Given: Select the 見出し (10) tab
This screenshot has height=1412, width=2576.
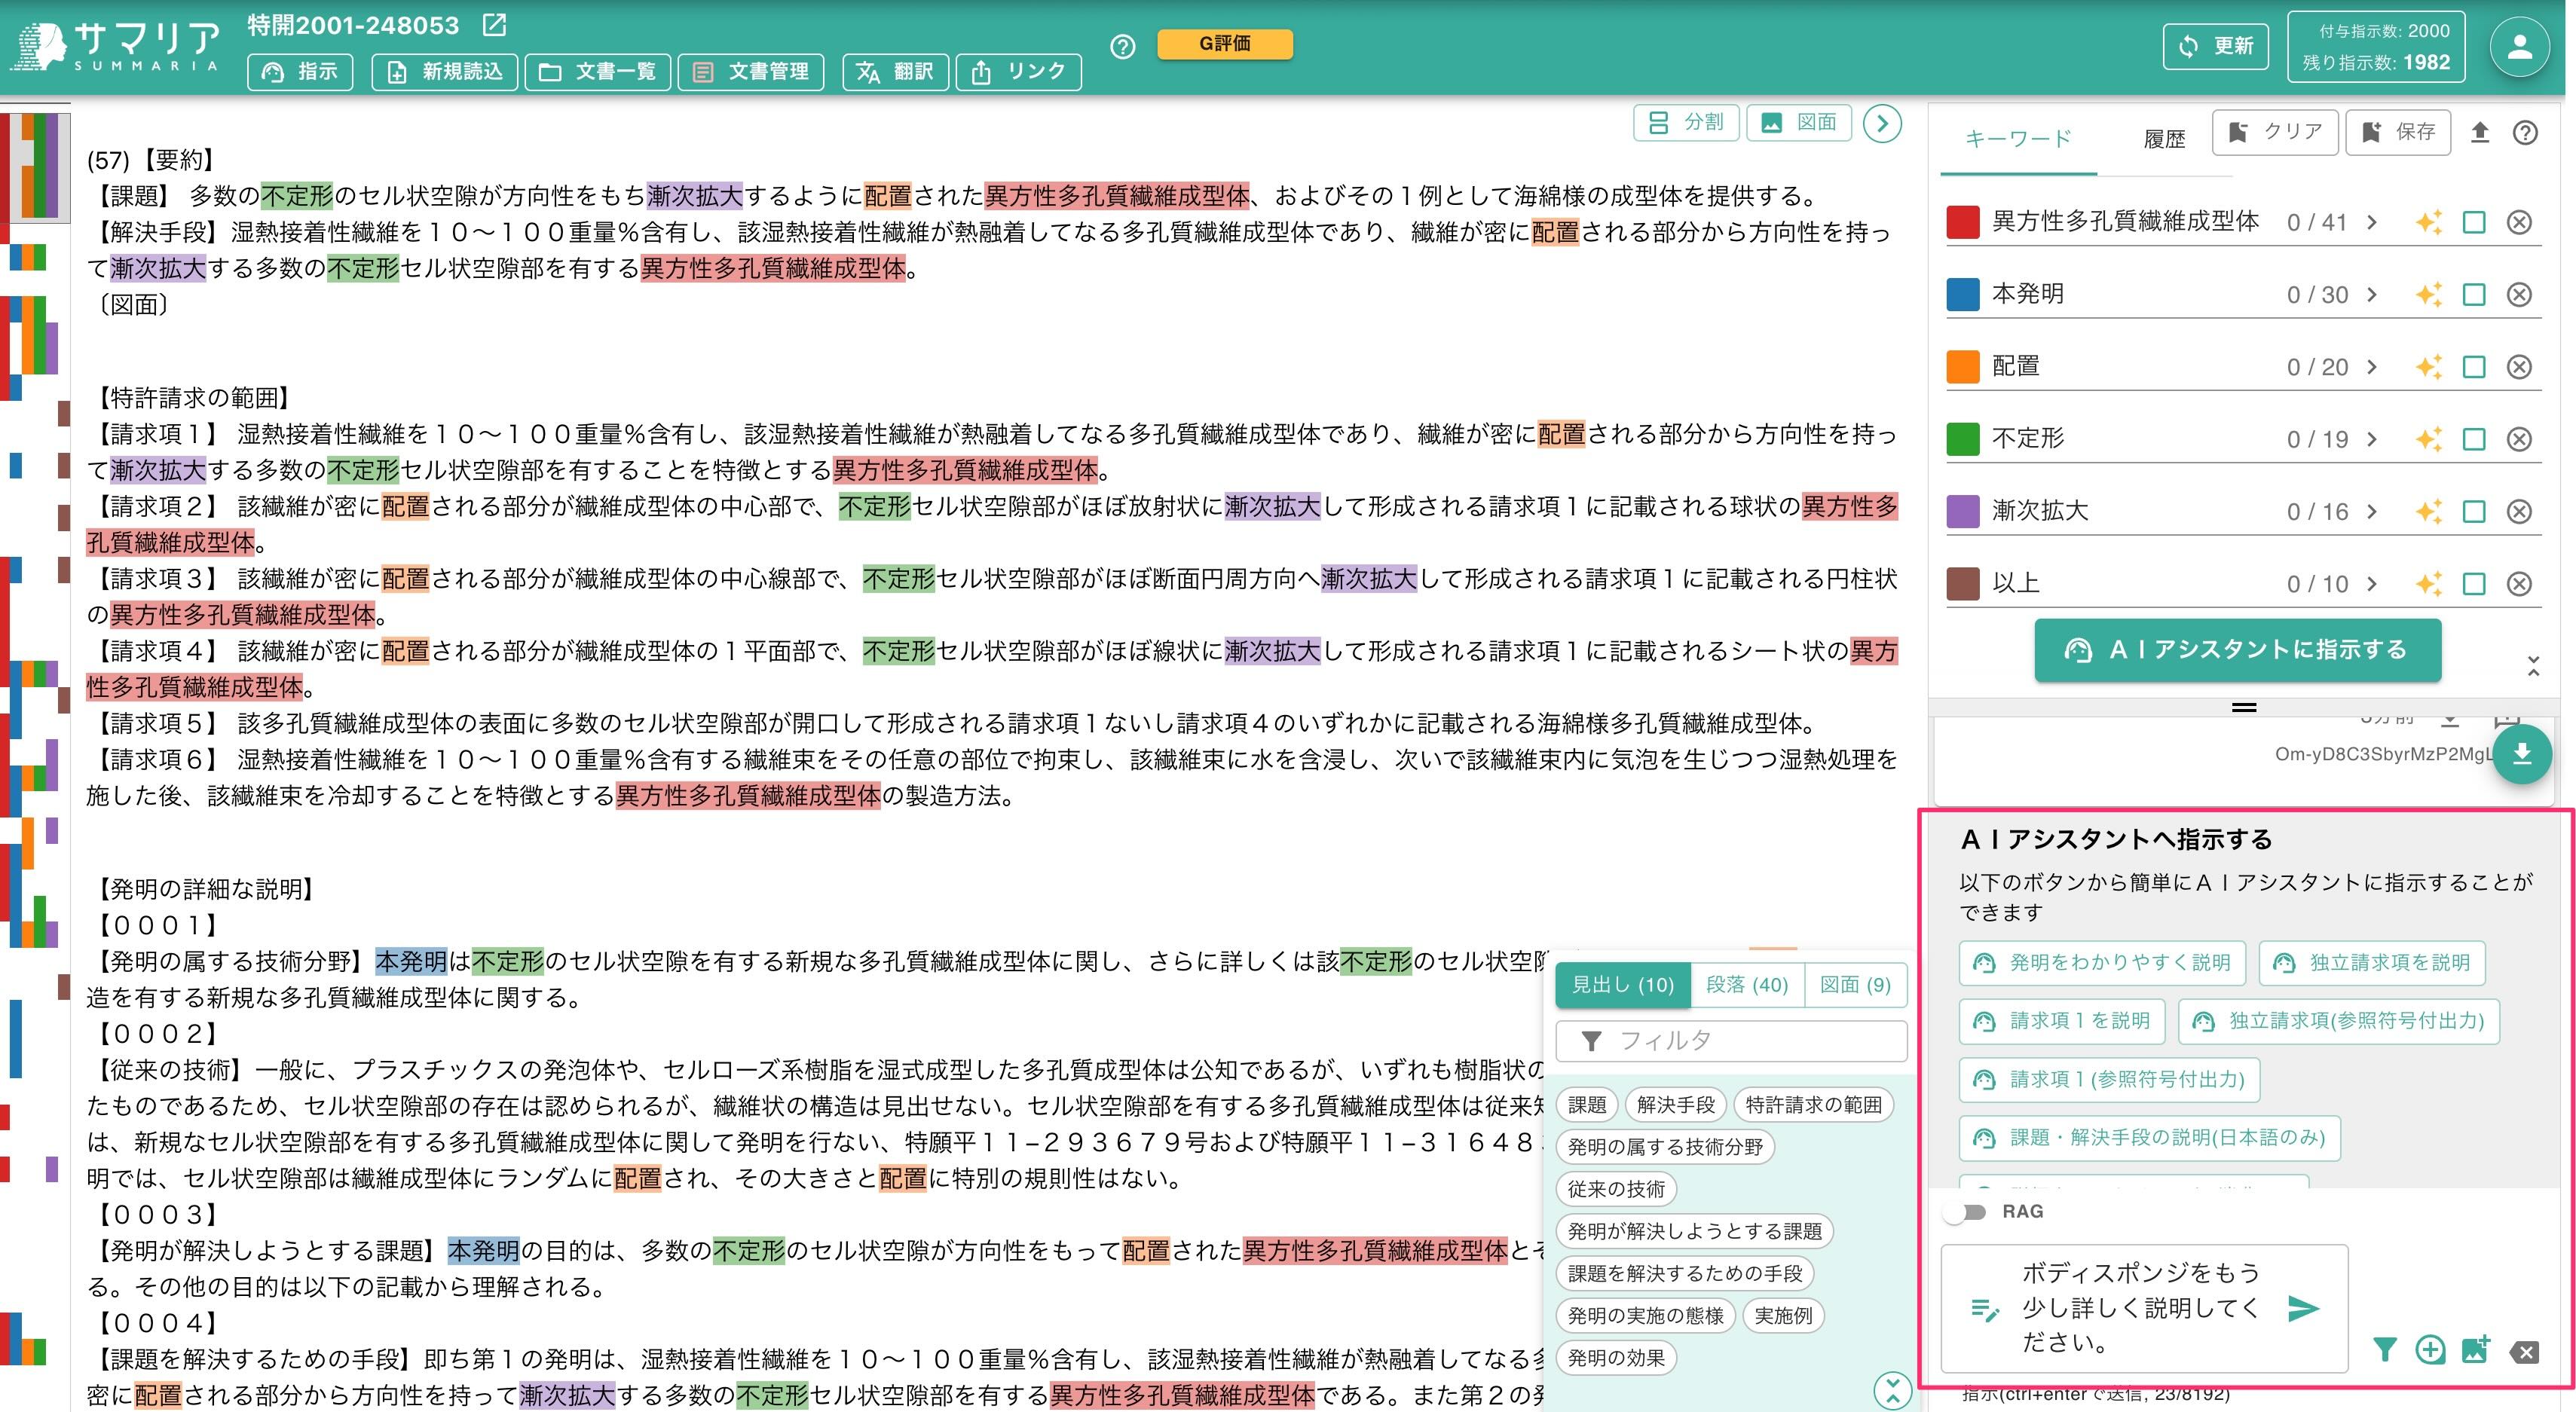Looking at the screenshot, I should click(1622, 985).
